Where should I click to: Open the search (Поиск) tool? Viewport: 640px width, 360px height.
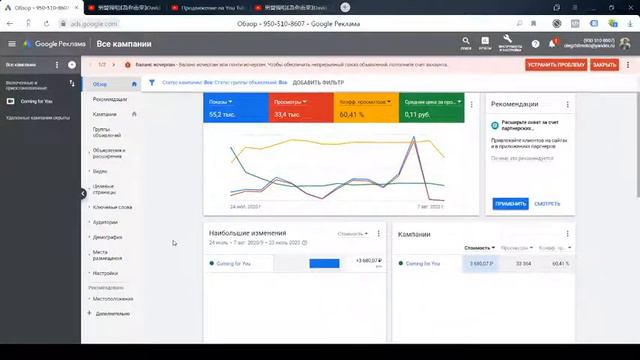[x=466, y=43]
